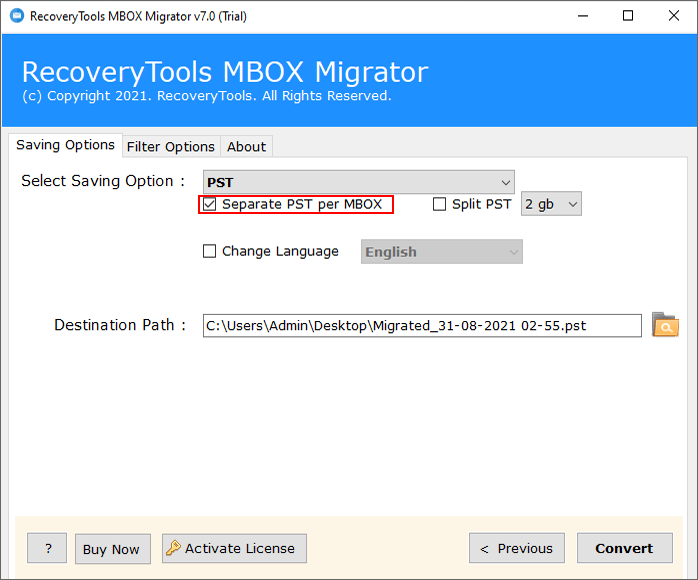Image resolution: width=698 pixels, height=580 pixels.
Task: Click the Buy Now button
Action: pyautogui.click(x=113, y=549)
